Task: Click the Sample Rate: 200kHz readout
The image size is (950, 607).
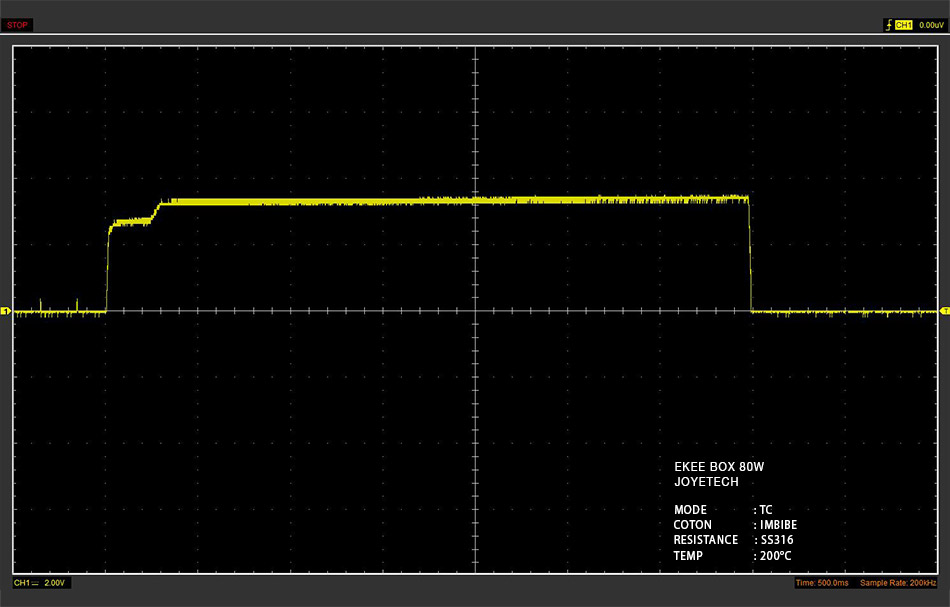Action: [898, 583]
